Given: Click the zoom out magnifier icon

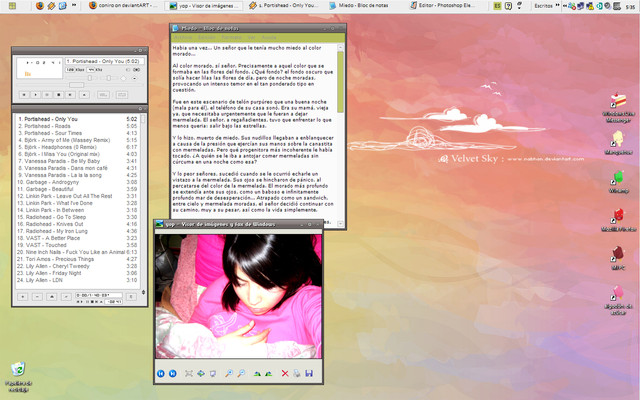Looking at the screenshot, I should click(242, 373).
